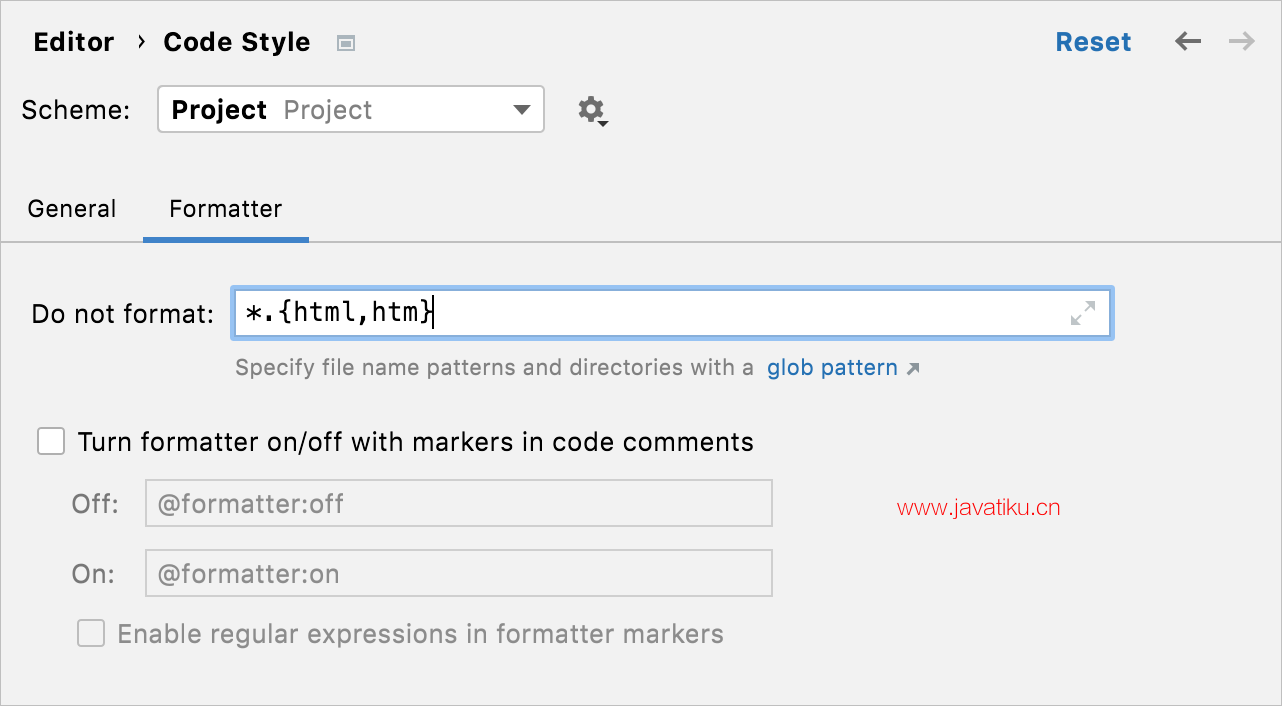
Task: Click the Code Style breadcrumb title
Action: click(237, 42)
